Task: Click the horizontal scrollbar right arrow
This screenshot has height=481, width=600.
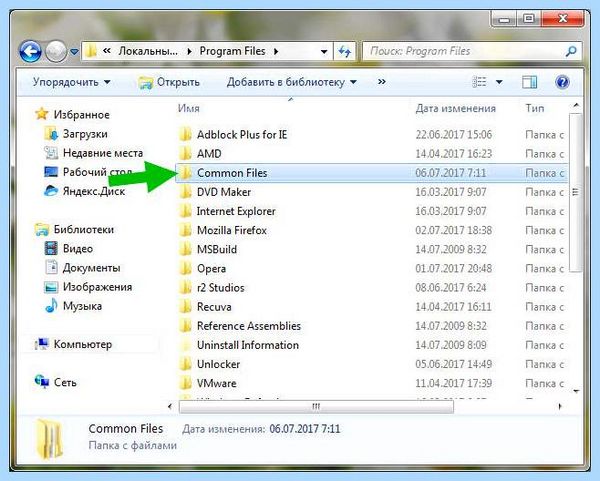Action: (x=560, y=406)
